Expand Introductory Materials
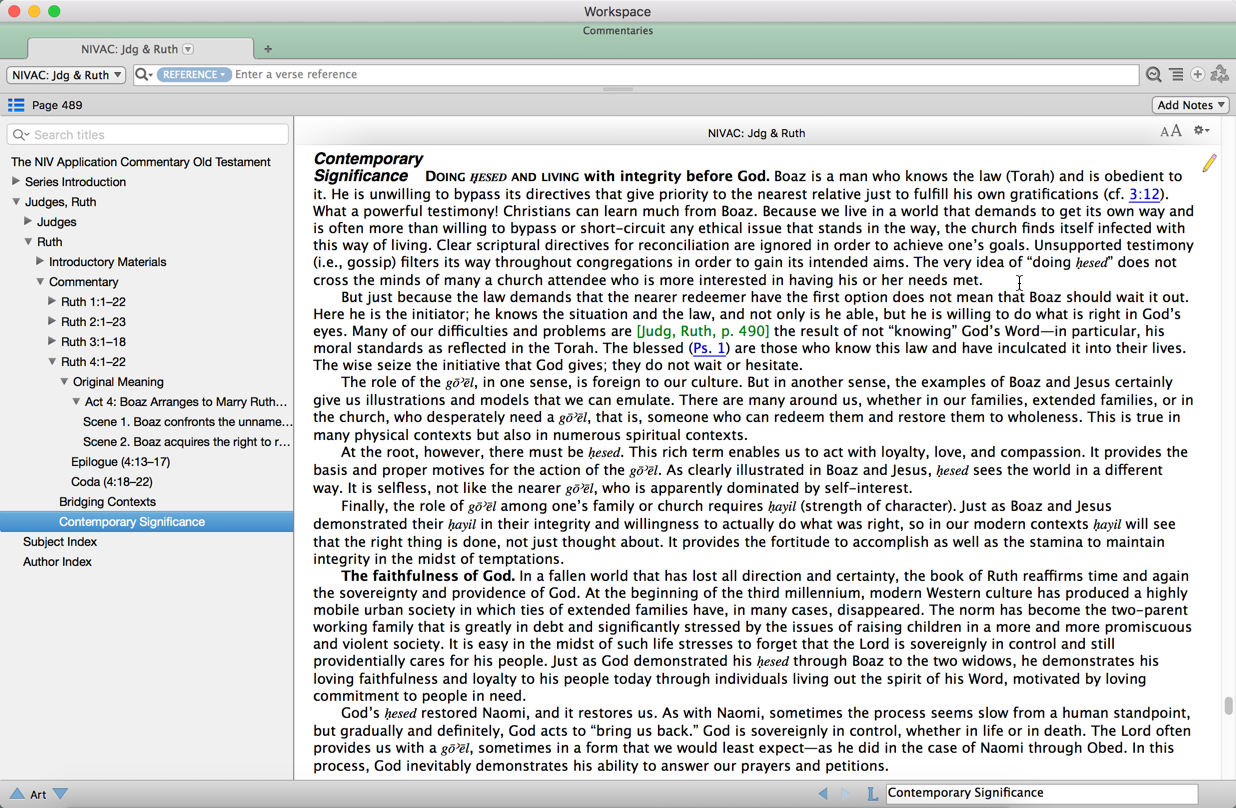The height and width of the screenshot is (808, 1236). point(40,262)
